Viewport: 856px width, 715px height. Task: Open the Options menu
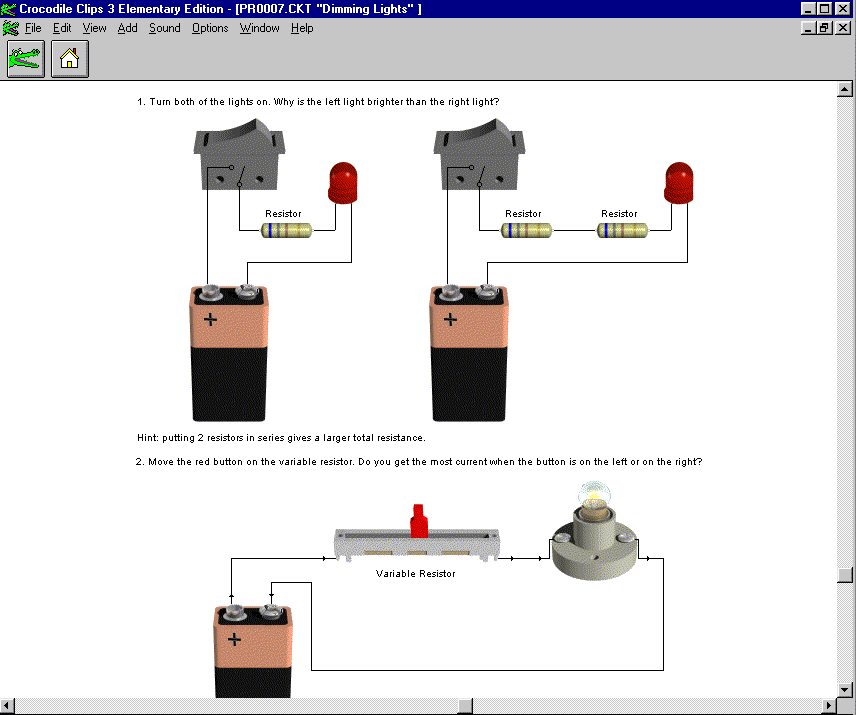210,28
